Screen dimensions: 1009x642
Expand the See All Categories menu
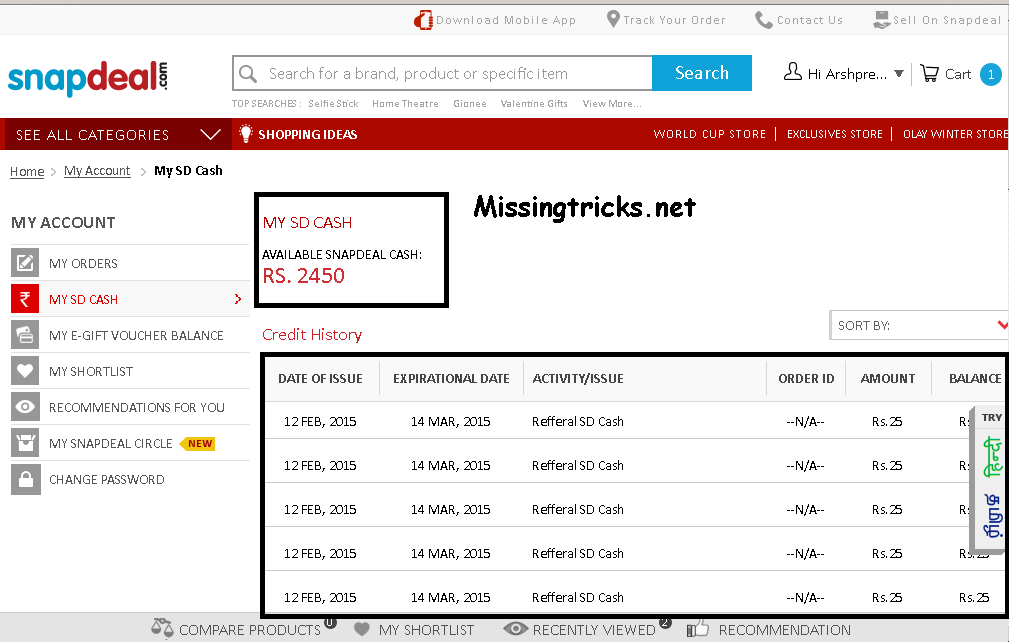pos(118,134)
